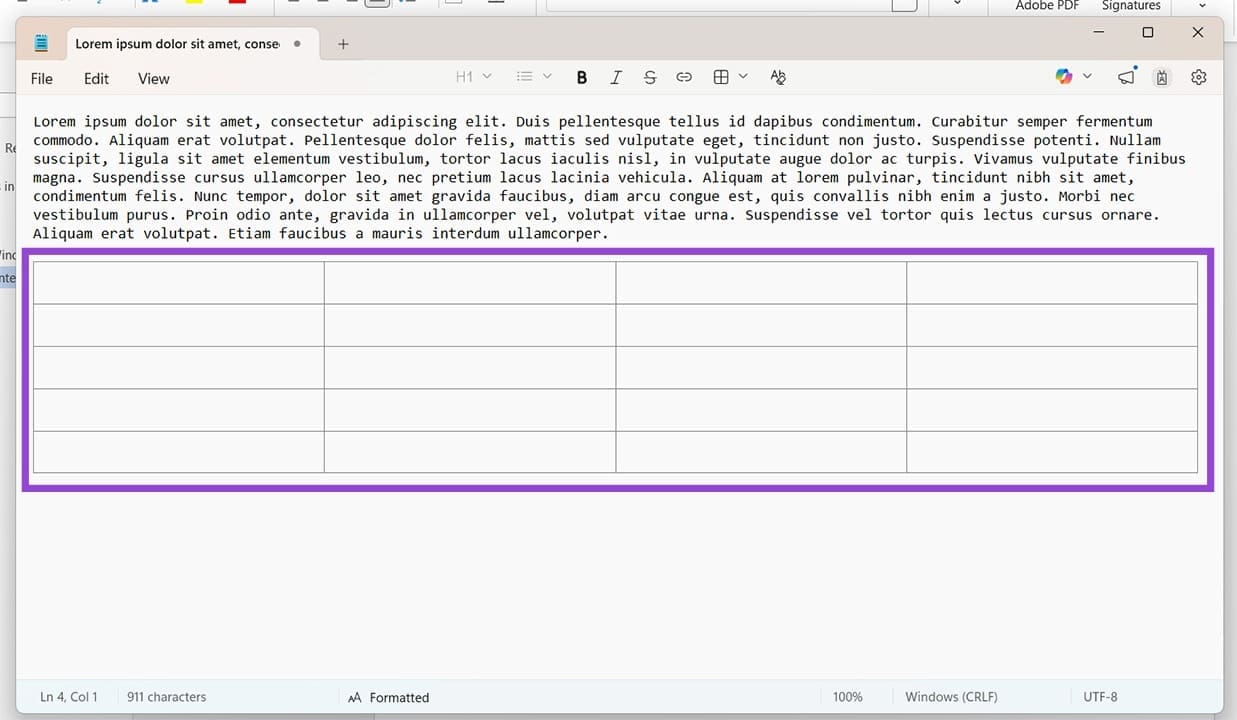Viewport: 1237px width, 720px height.
Task: Open the File menu
Action: coord(41,78)
